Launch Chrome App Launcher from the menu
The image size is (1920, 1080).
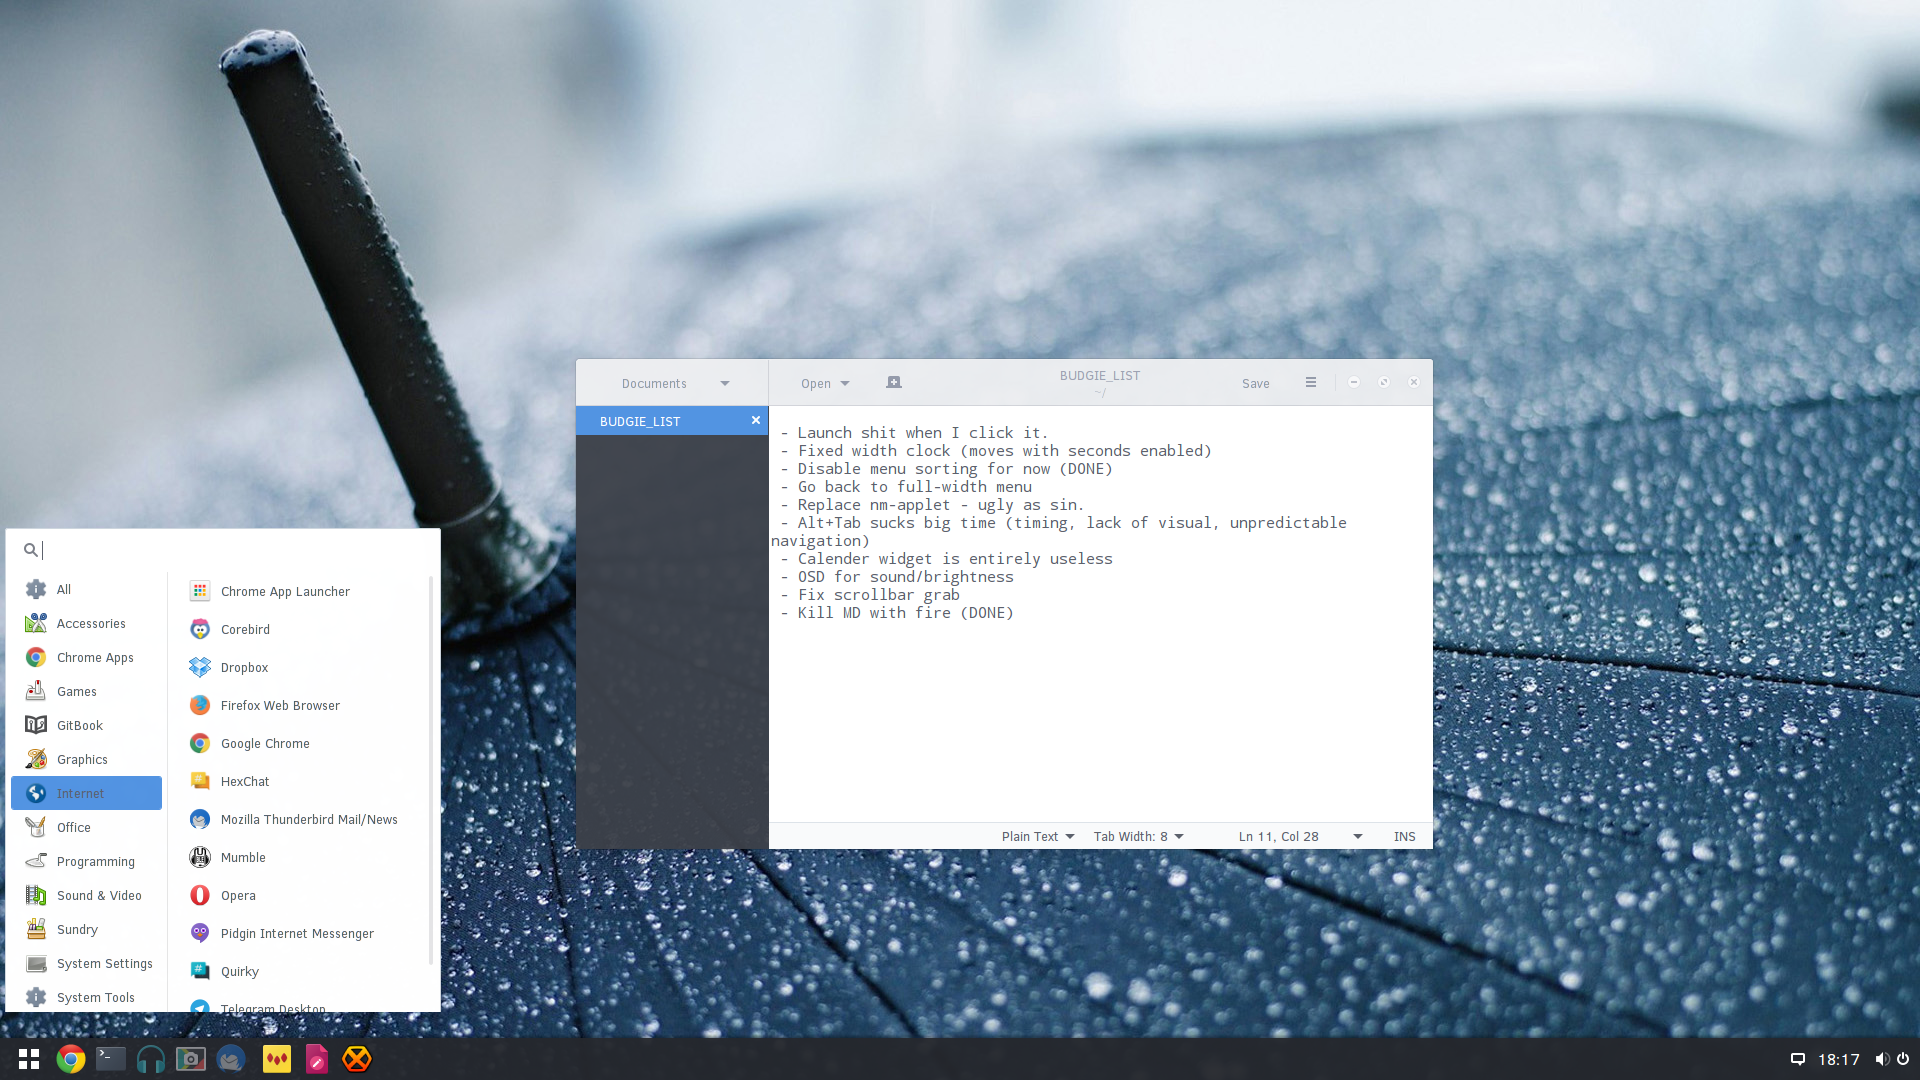(300, 591)
